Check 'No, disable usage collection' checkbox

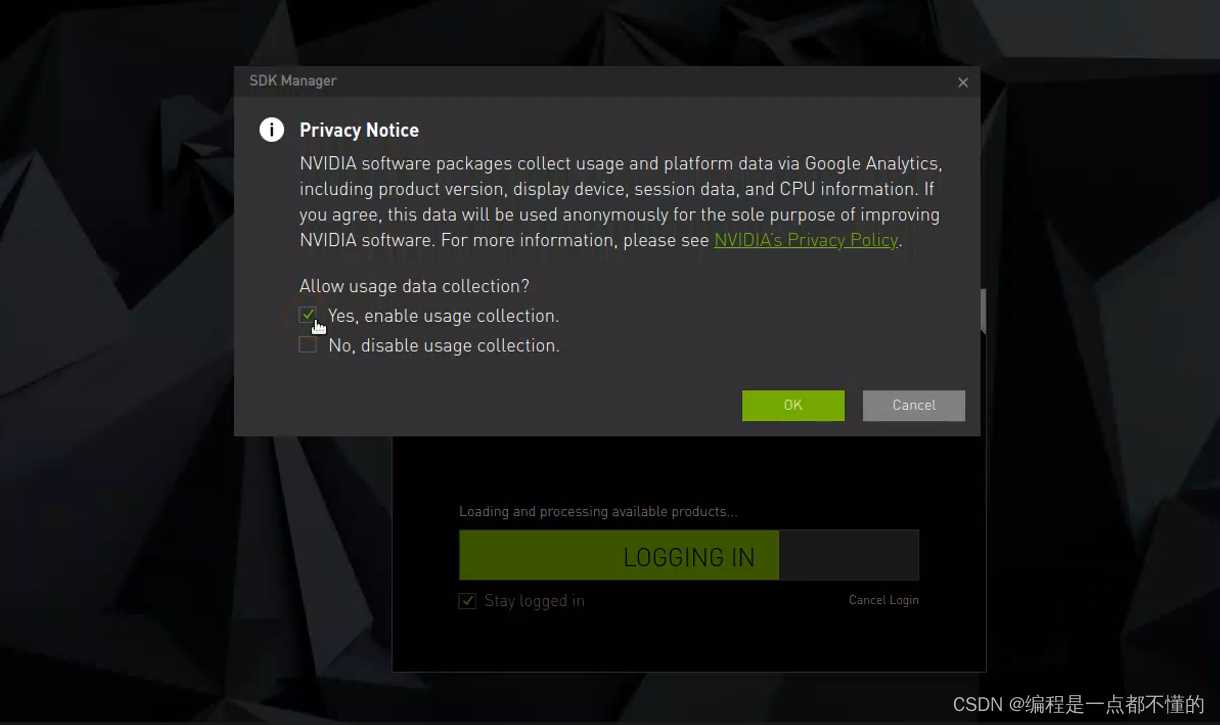coord(308,345)
